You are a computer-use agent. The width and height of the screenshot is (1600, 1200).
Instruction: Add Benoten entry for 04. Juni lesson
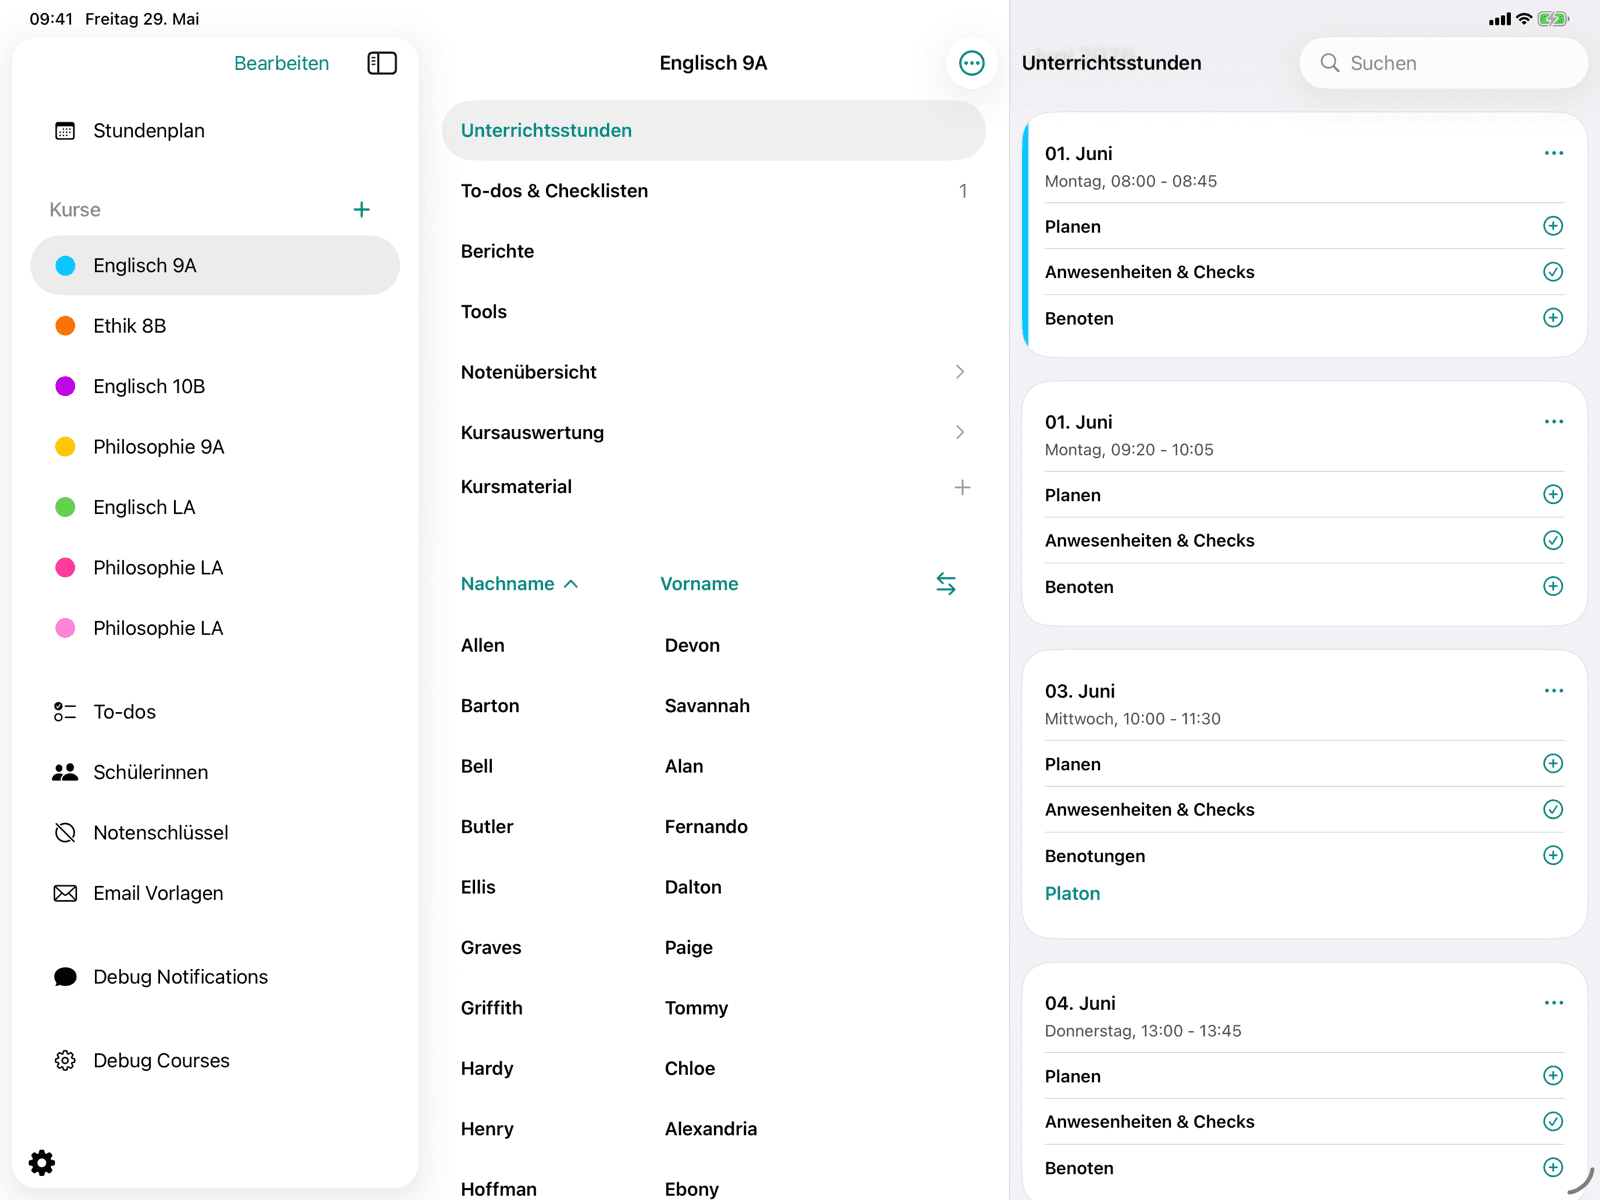1553,1168
